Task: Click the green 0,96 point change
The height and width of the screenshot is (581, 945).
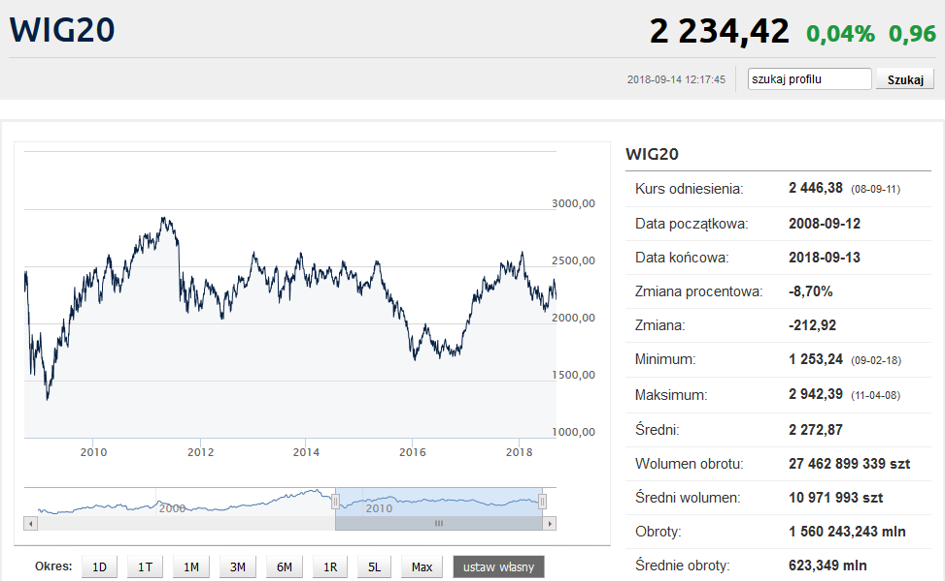Action: 912,34
